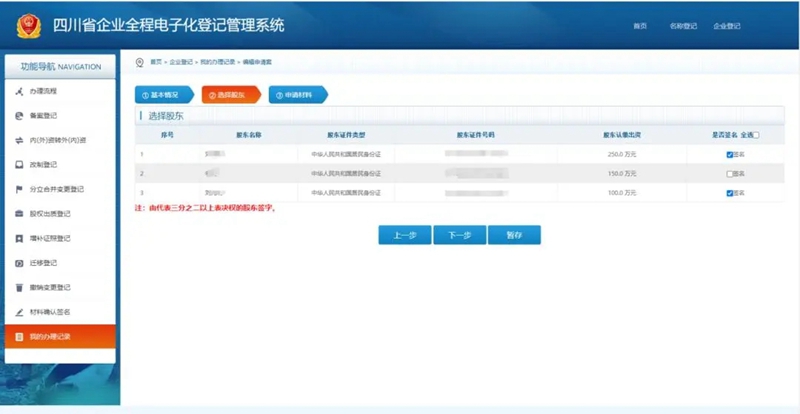Click 首页 in the breadcrumb

(x=155, y=62)
